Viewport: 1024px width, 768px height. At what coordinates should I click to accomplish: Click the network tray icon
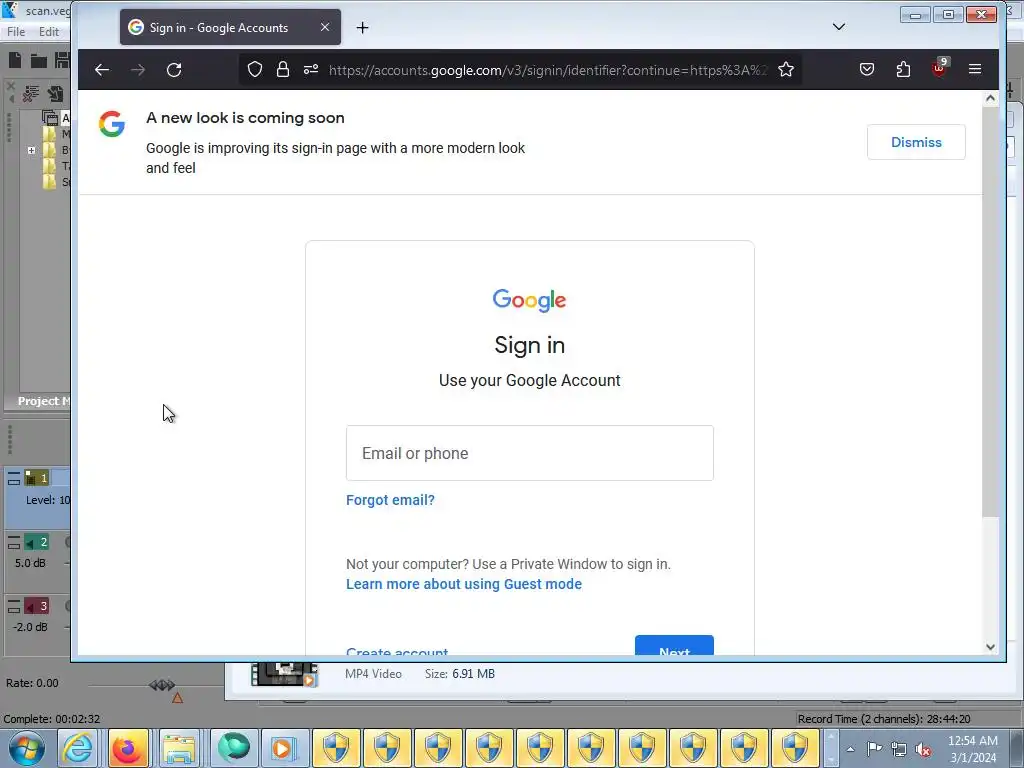pos(899,750)
